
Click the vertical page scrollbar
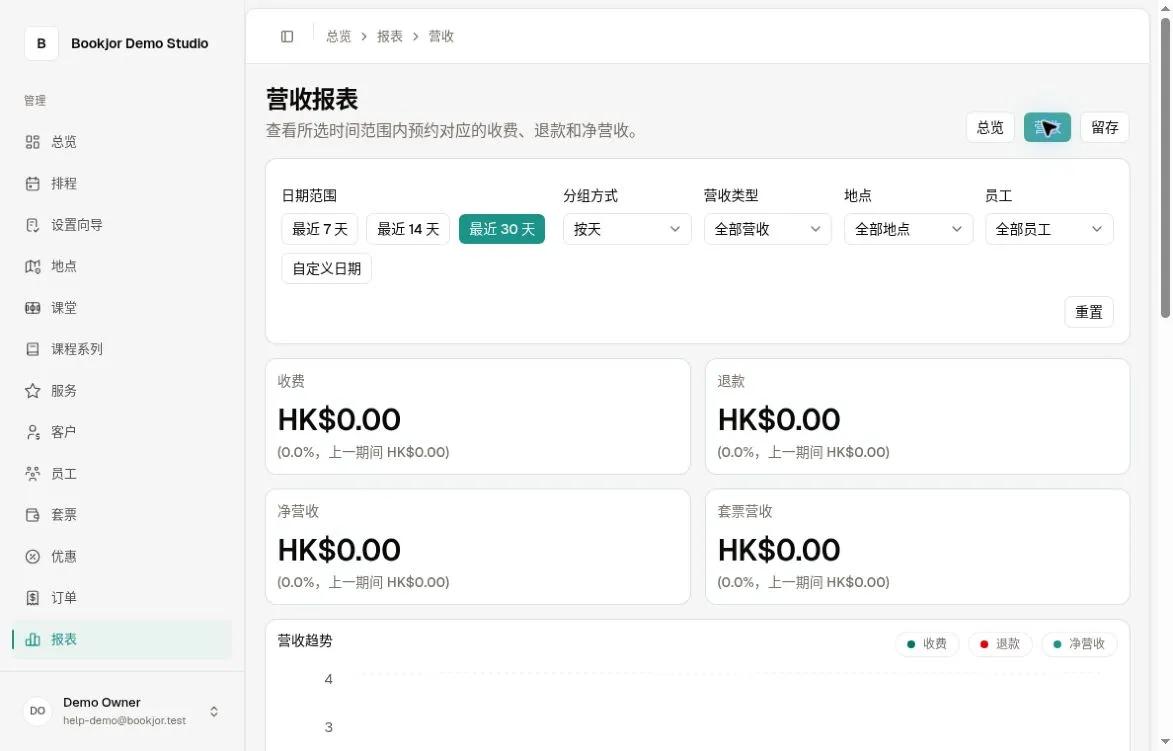pos(1166,168)
